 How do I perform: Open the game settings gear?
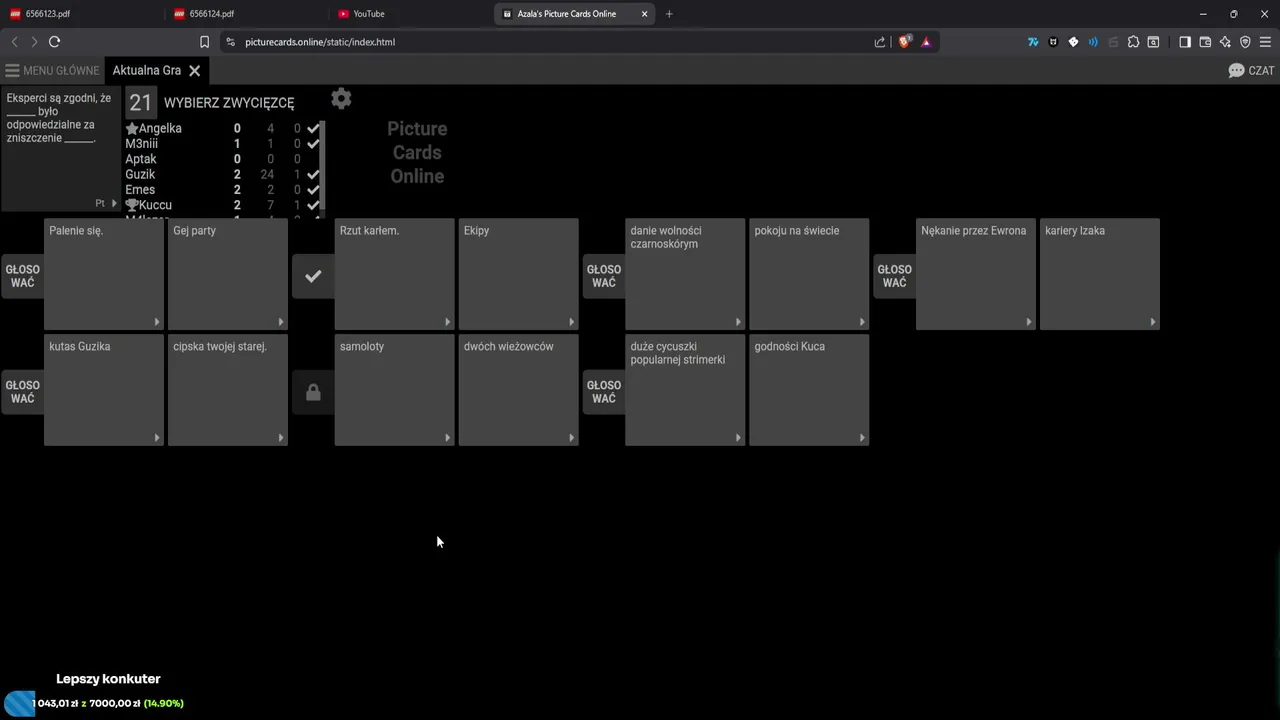341,98
